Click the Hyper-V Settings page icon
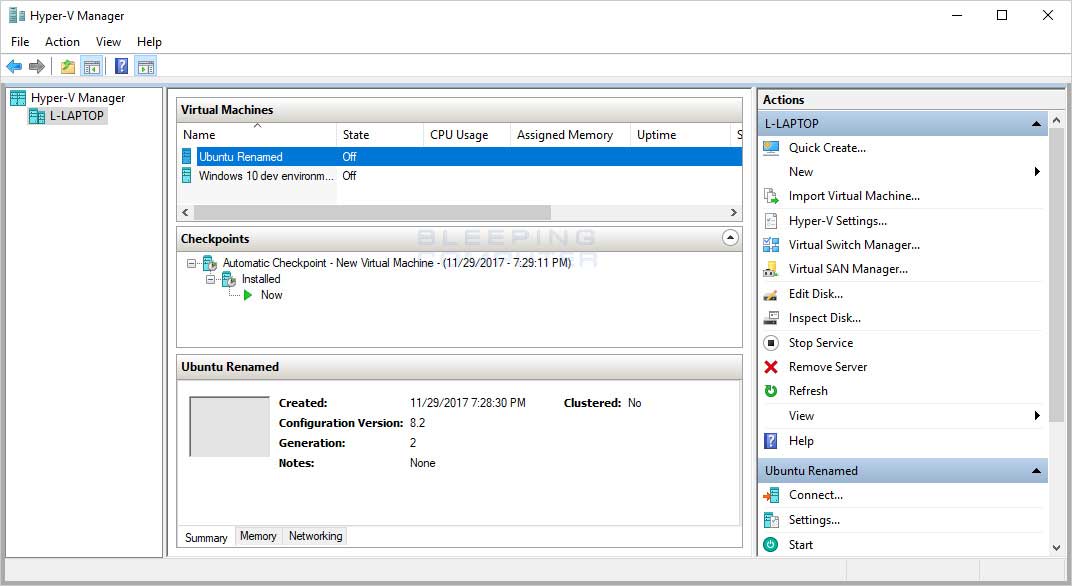 771,221
